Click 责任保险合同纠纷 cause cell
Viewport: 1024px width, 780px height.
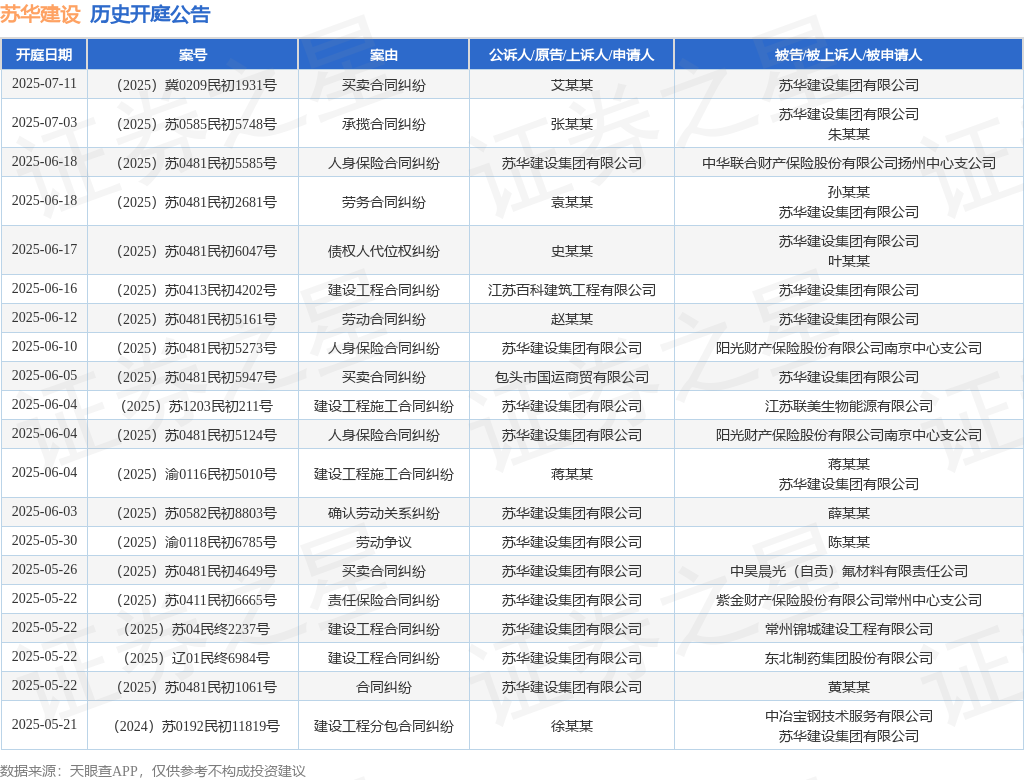click(383, 600)
